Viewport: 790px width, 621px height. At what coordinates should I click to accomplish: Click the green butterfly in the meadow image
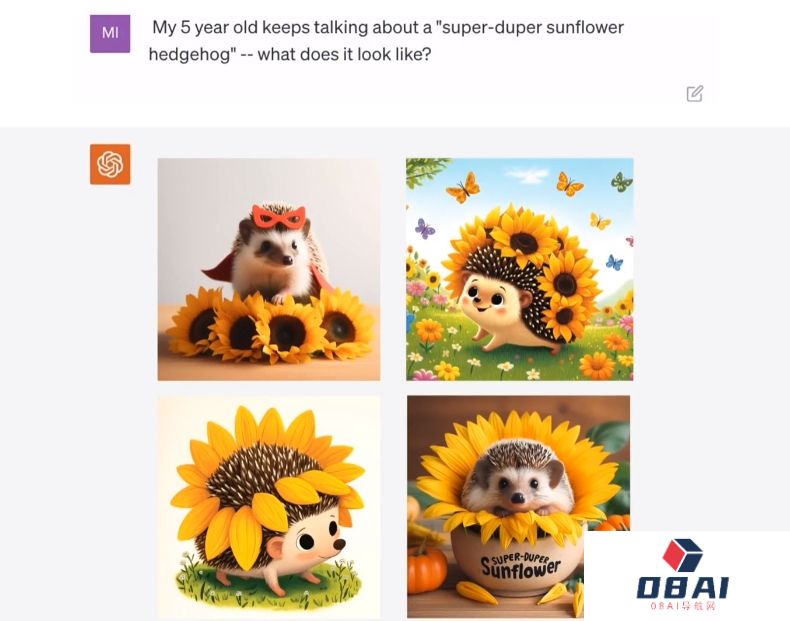pos(621,181)
